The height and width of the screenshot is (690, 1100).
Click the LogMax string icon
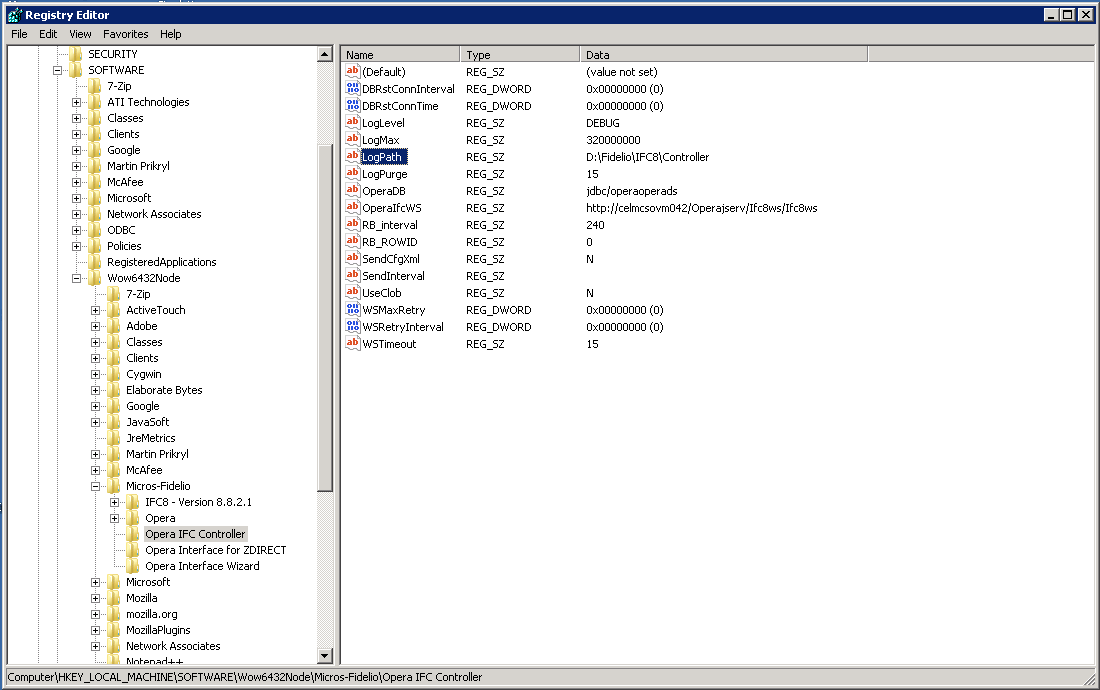[352, 140]
